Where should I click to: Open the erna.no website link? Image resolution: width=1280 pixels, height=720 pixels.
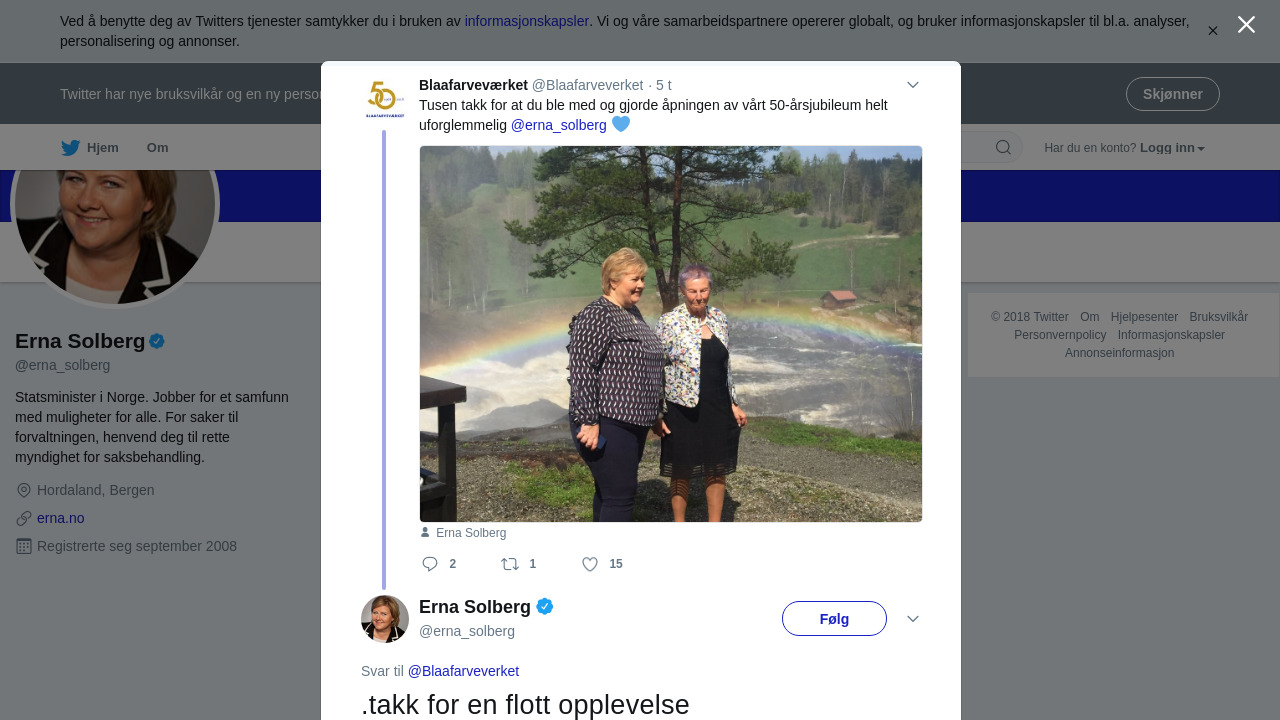tap(61, 518)
